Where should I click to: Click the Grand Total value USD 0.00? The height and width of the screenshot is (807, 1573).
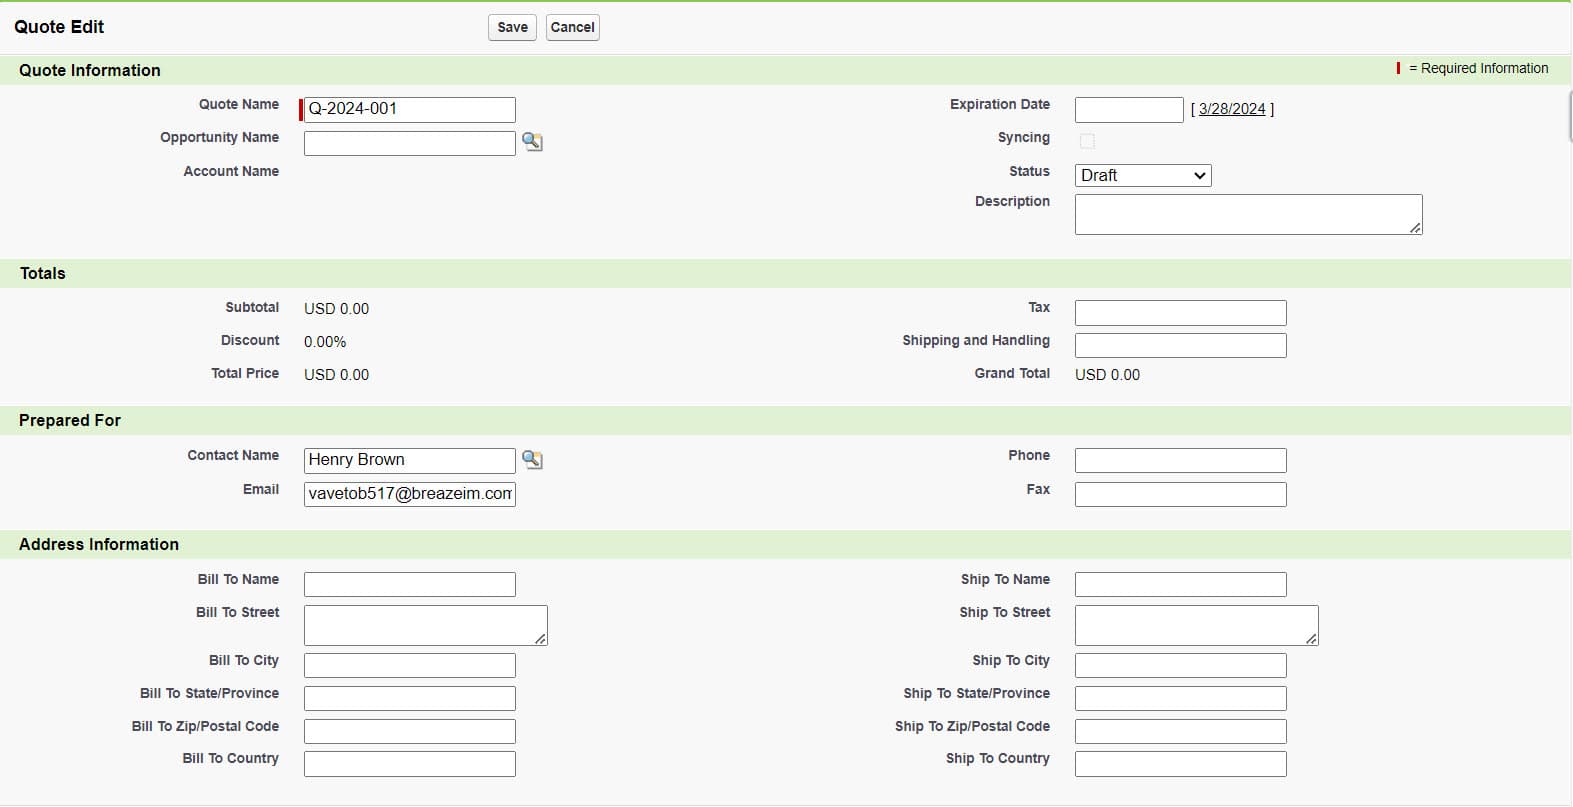[x=1107, y=375]
